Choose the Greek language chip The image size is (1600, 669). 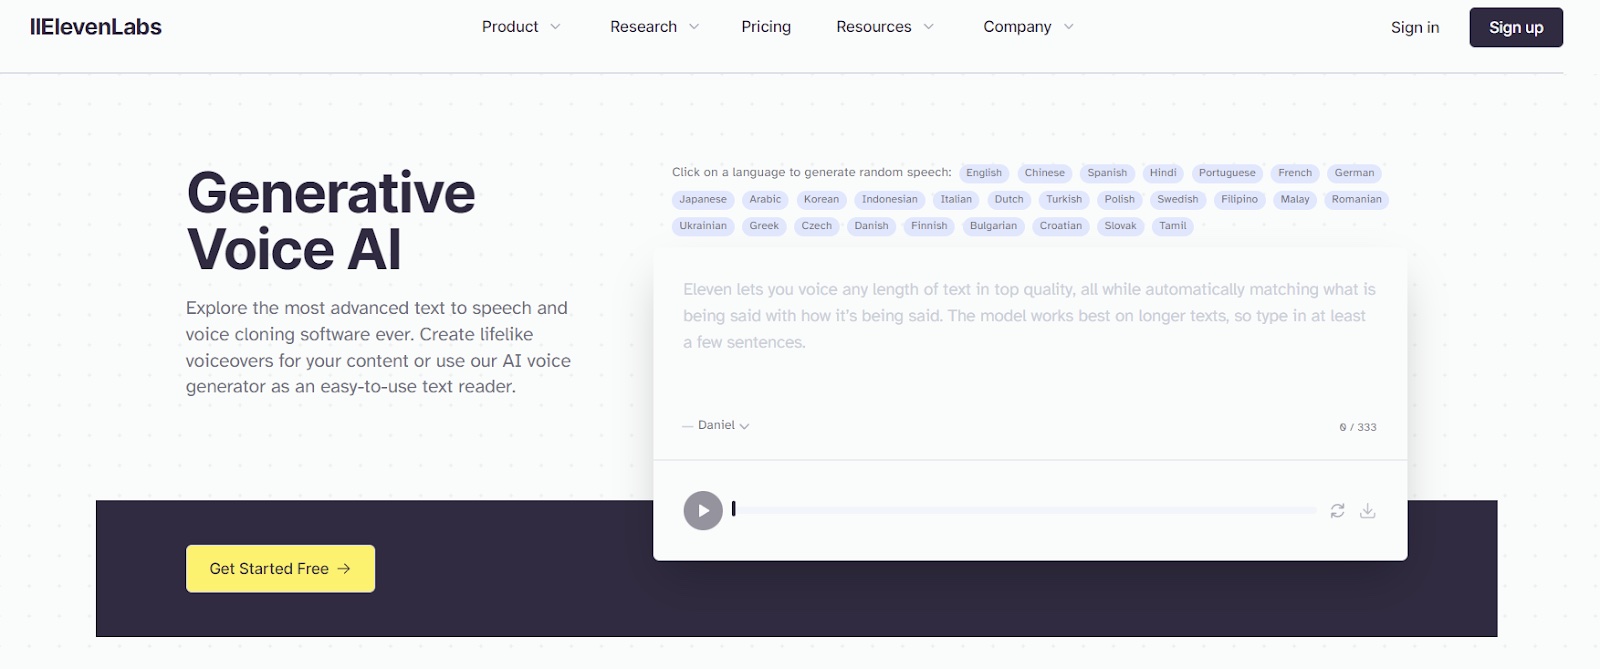point(764,226)
